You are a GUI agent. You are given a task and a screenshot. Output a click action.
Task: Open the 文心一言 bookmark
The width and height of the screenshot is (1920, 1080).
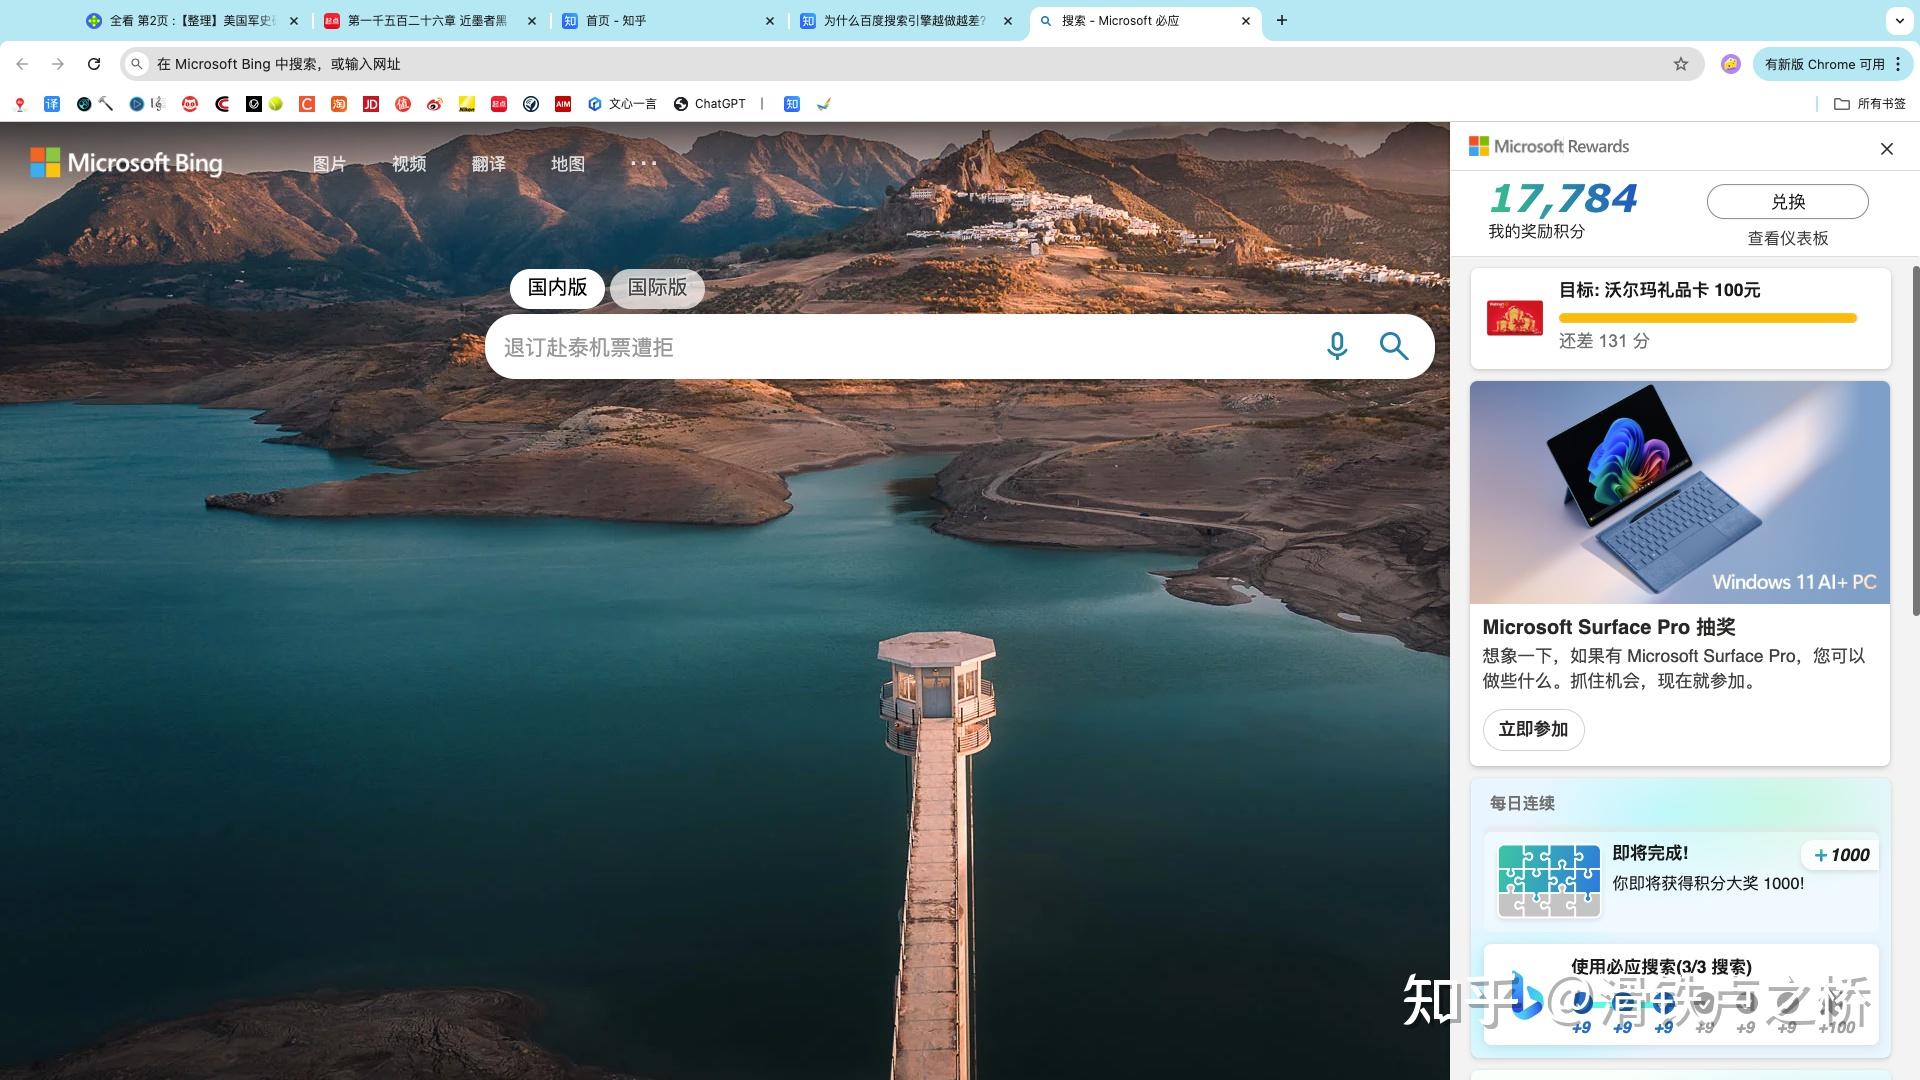(622, 104)
